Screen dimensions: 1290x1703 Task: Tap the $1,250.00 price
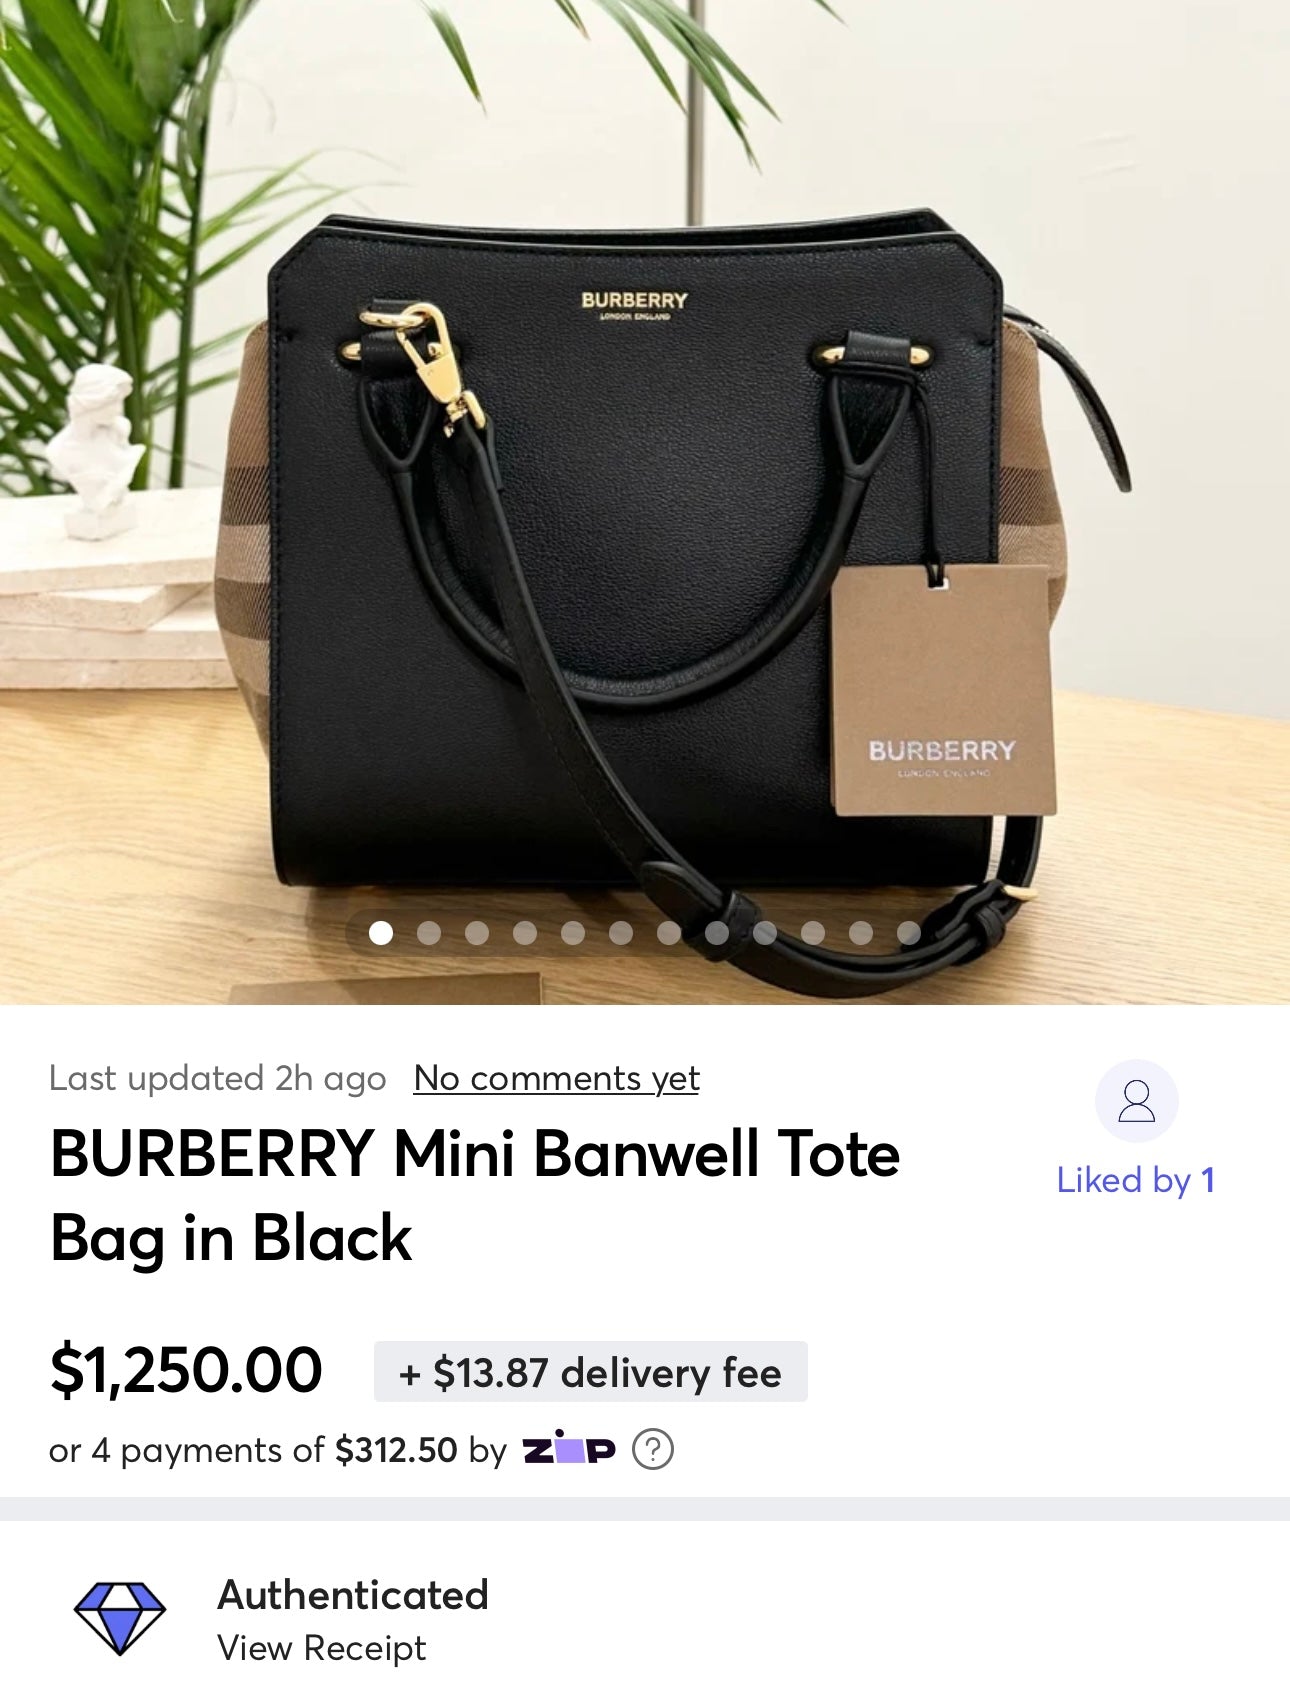tap(186, 1370)
